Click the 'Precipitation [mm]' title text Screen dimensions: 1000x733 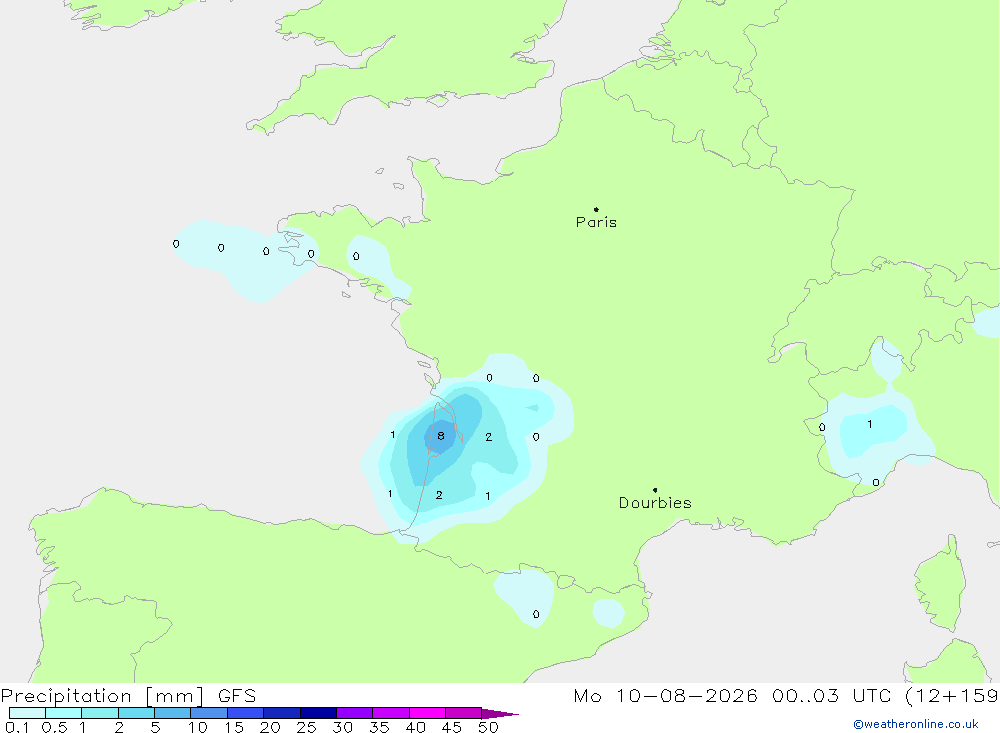pyautogui.click(x=103, y=696)
